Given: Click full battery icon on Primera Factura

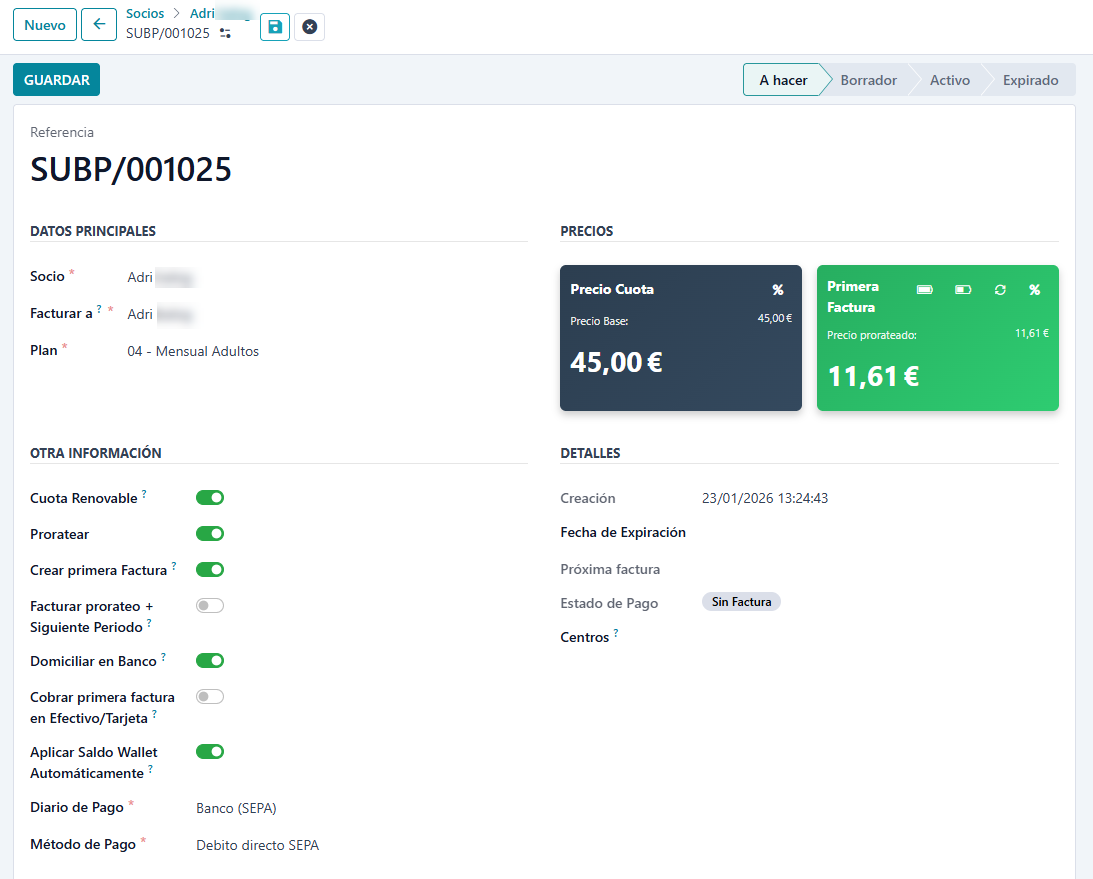Looking at the screenshot, I should point(925,290).
